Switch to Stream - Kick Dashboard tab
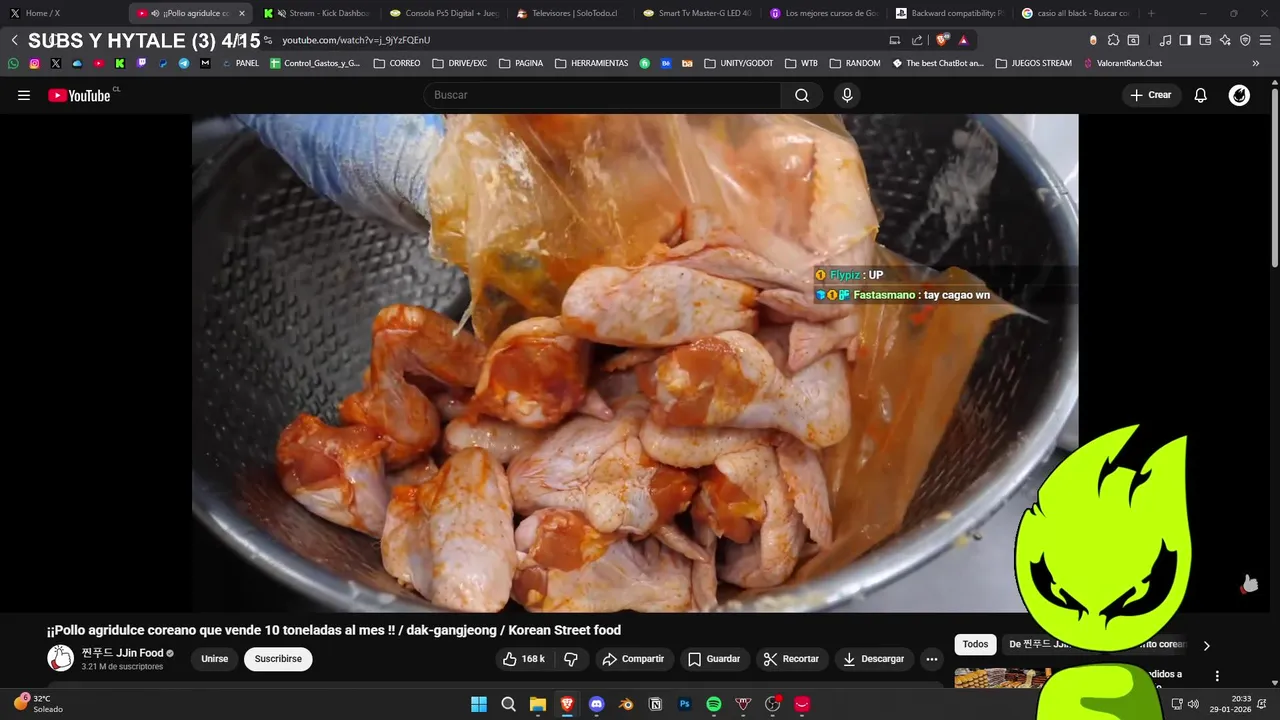The width and height of the screenshot is (1280, 720). [317, 13]
